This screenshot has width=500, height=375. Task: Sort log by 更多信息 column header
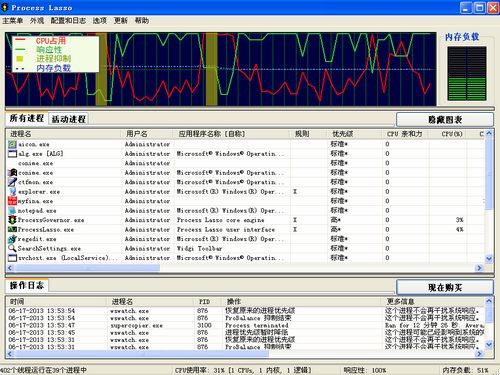433,302
